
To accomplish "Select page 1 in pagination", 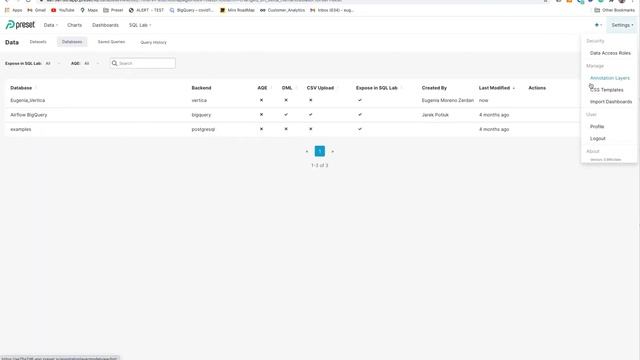I will point(320,151).
